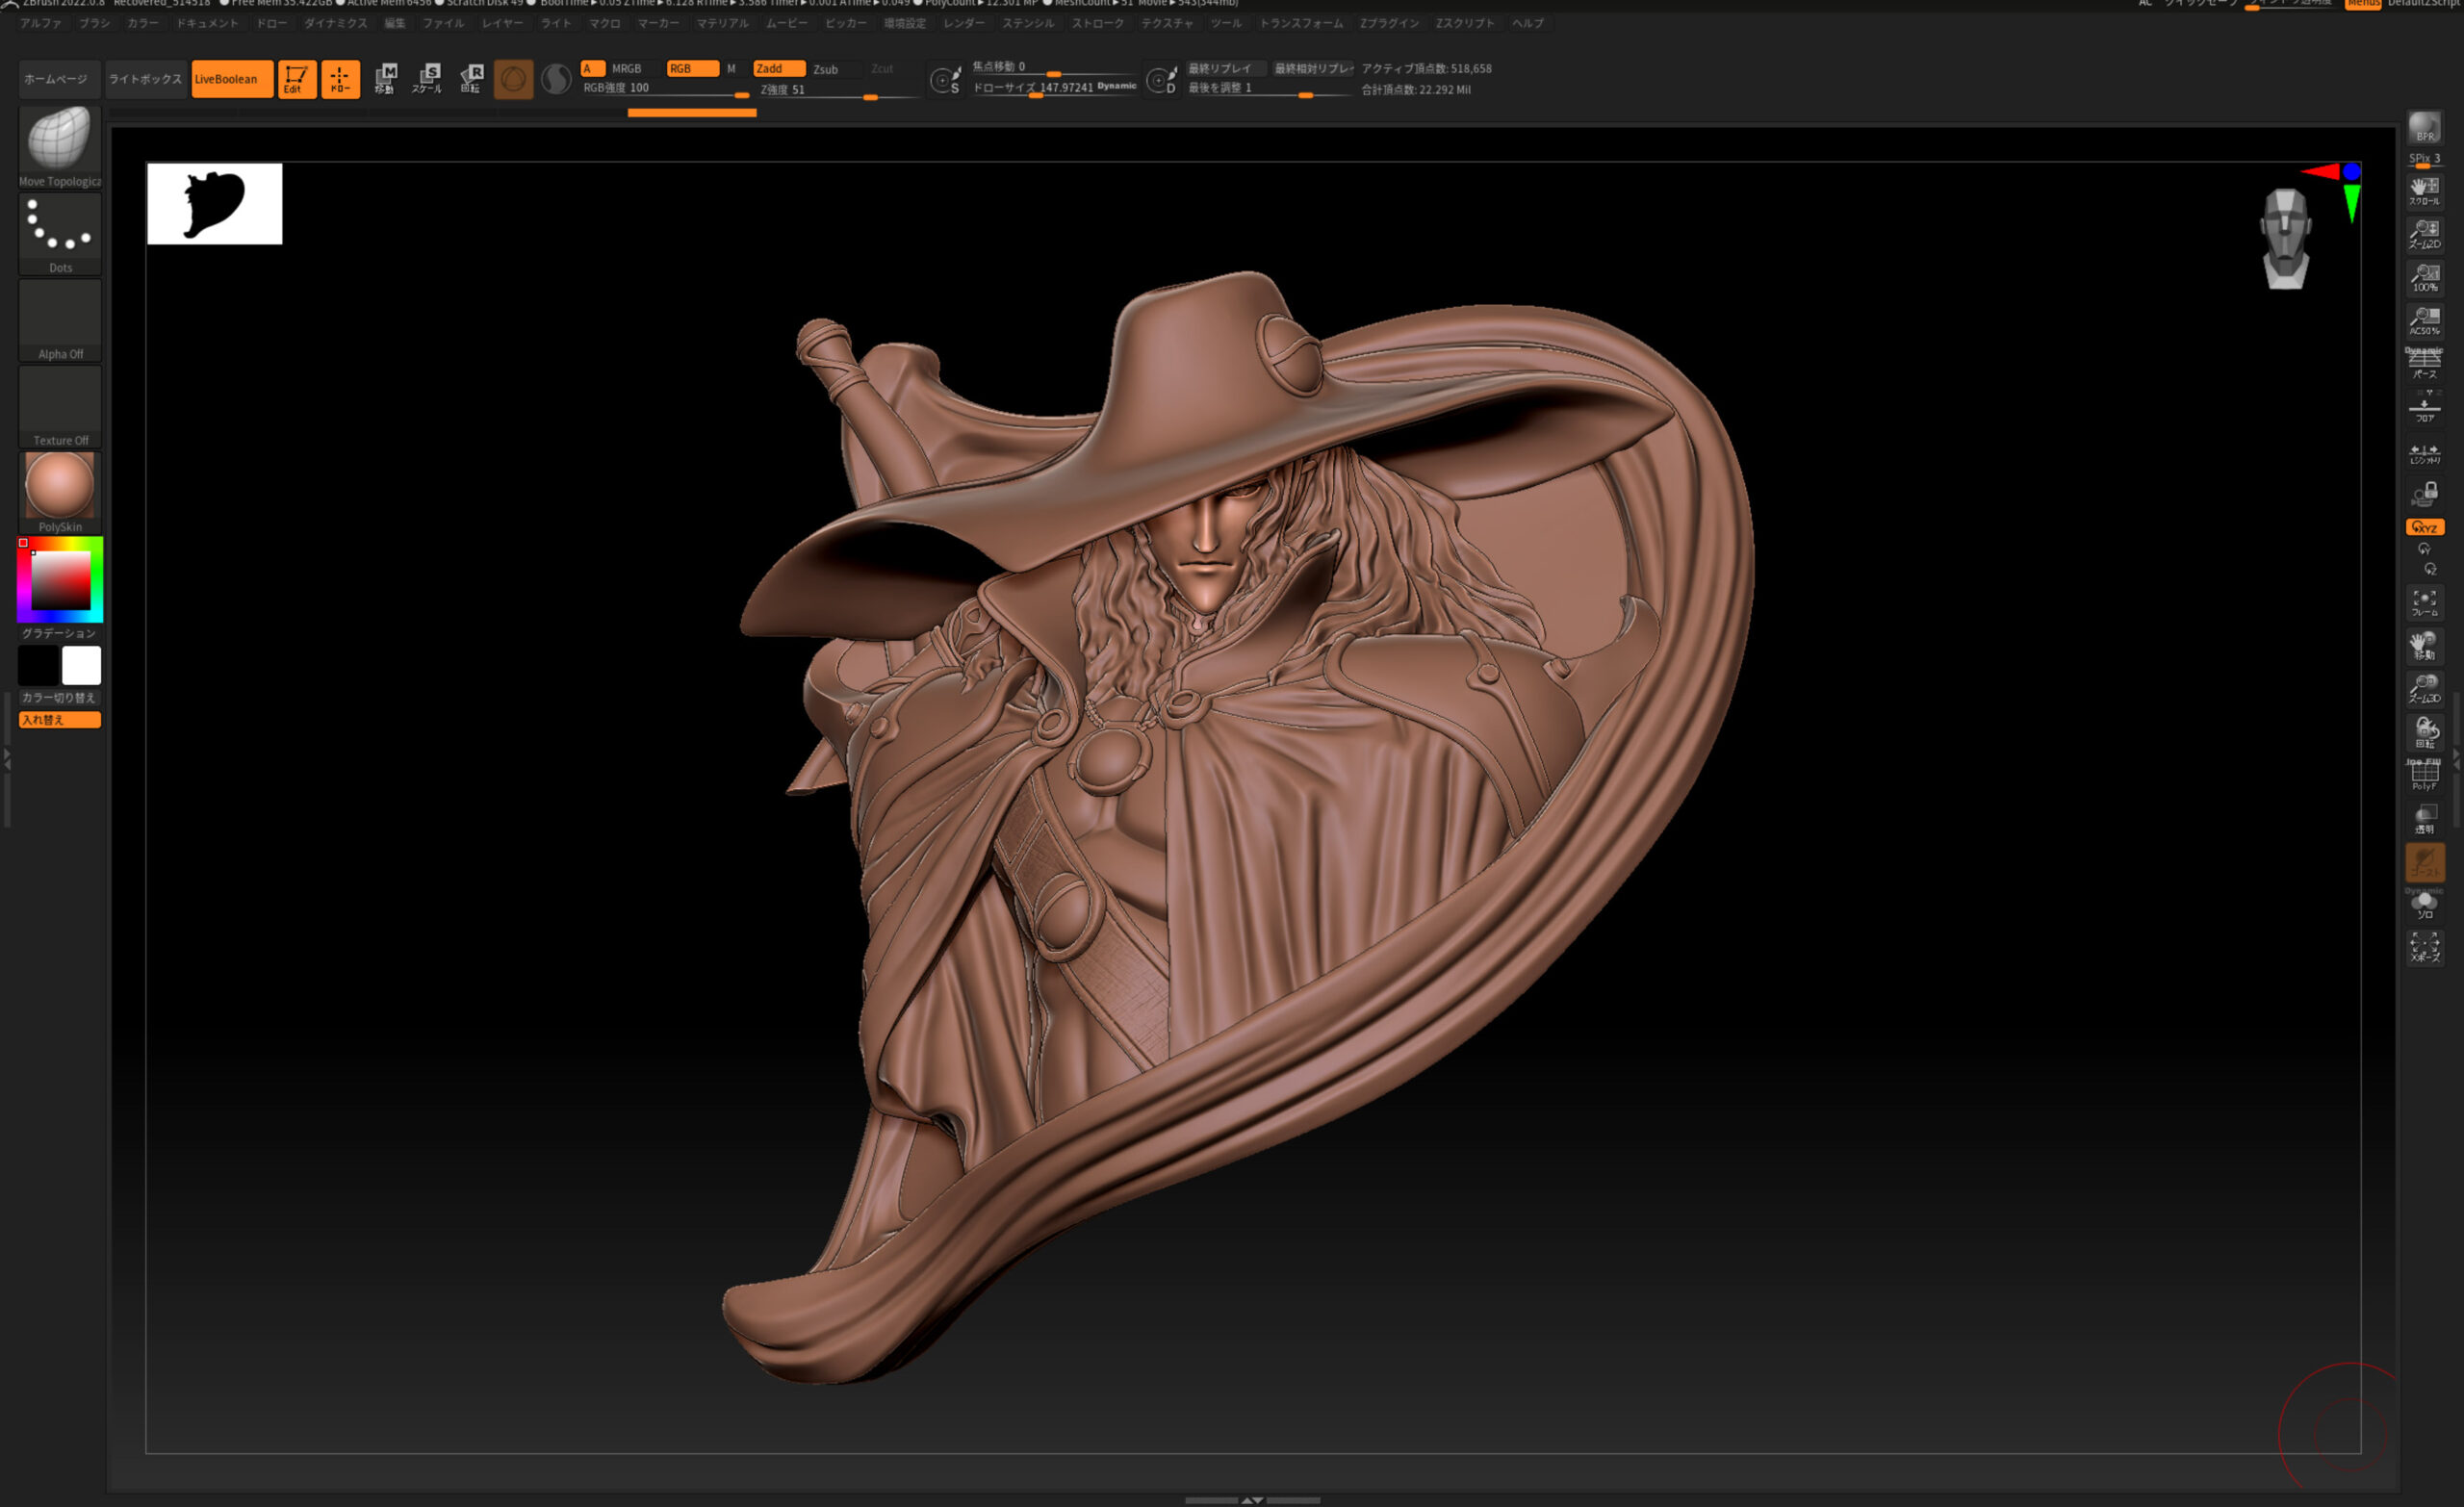
Task: Select the Rotate (回転) toolbar icon
Action: click(x=471, y=79)
